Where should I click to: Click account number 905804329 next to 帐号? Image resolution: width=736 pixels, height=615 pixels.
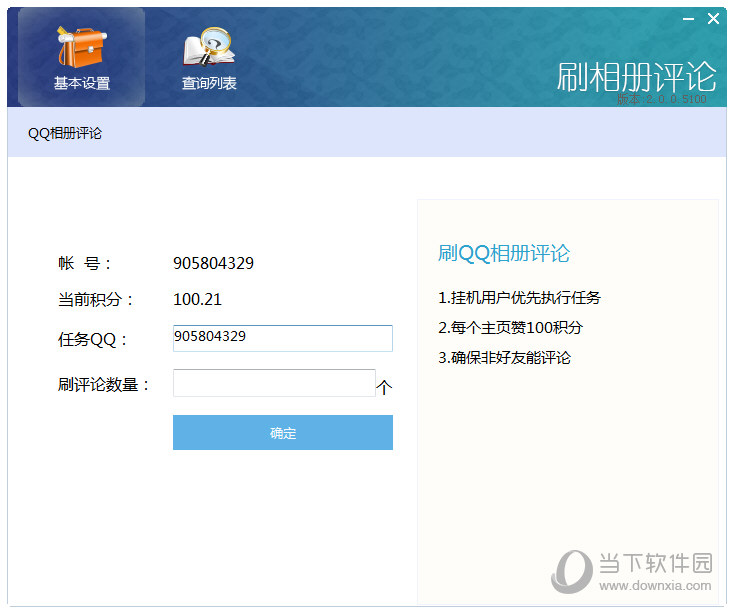[x=214, y=263]
